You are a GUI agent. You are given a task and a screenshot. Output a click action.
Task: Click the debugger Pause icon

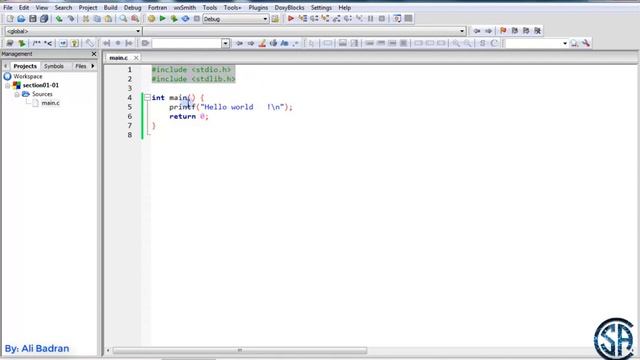371,19
